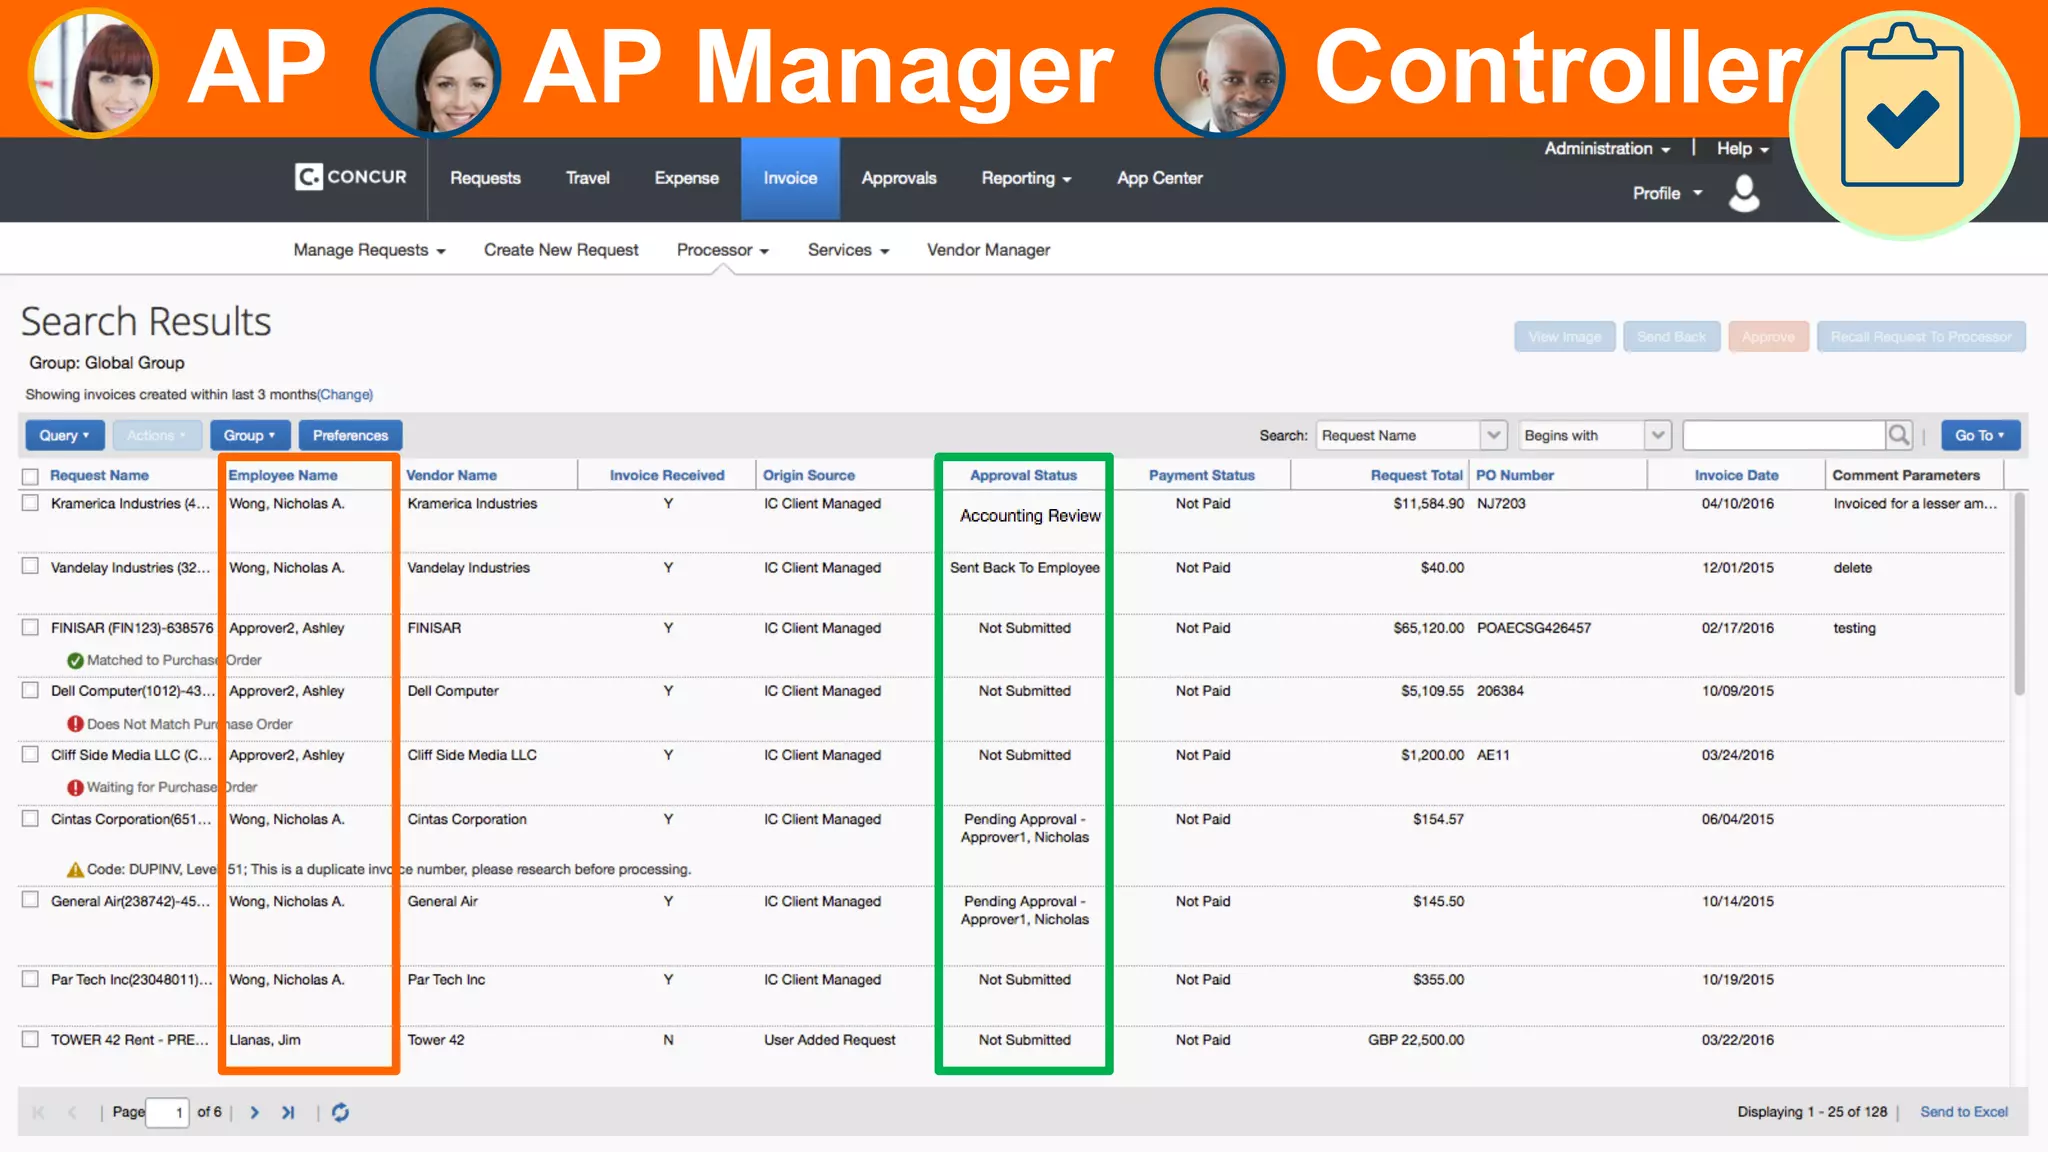
Task: Click the red Waiting for Purchase Order icon
Action: [75, 787]
